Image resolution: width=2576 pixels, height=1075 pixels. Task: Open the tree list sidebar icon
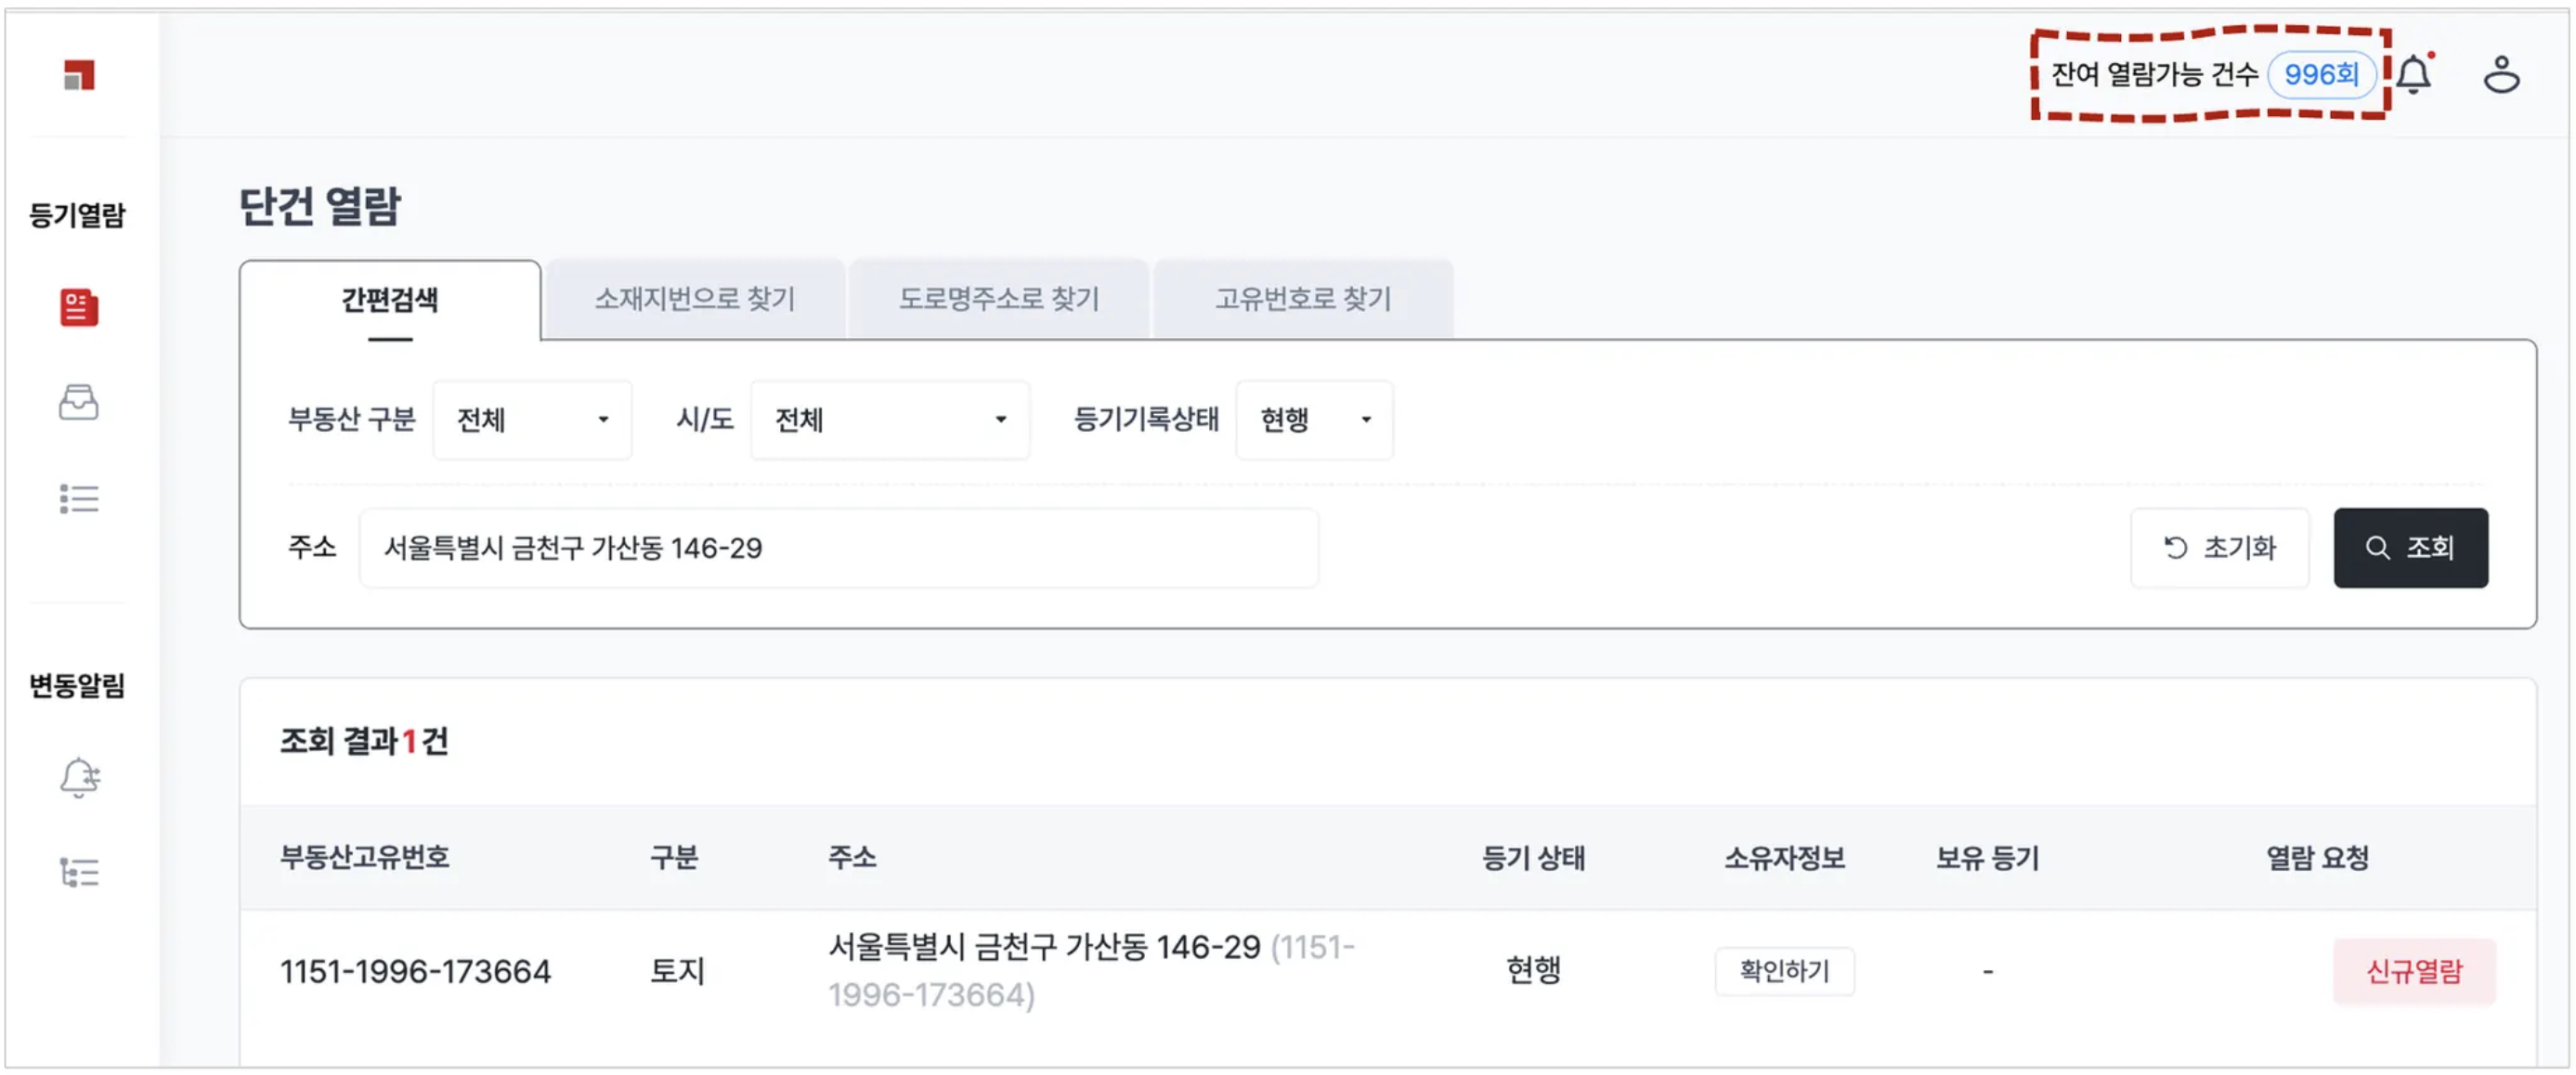pos(79,873)
